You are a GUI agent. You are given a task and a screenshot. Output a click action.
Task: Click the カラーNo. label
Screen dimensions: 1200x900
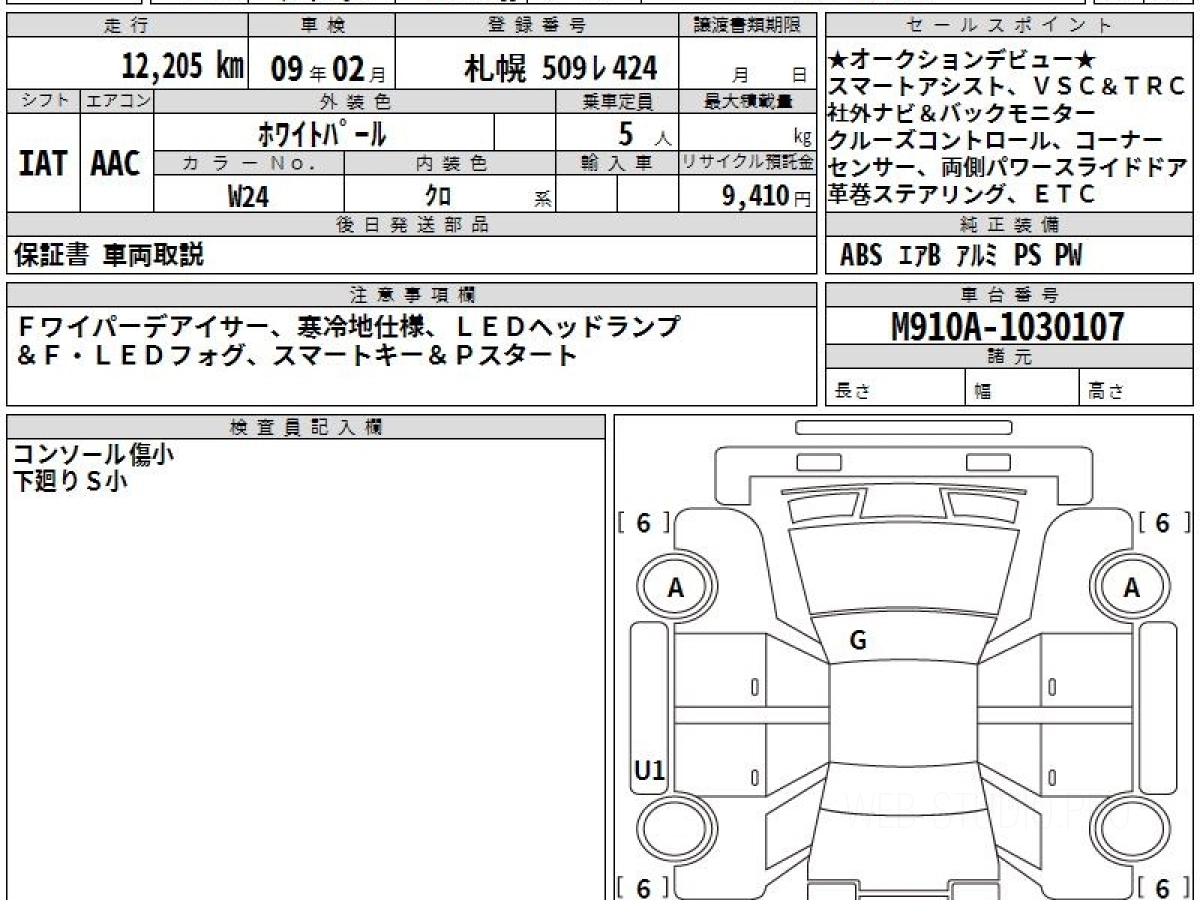pos(250,163)
